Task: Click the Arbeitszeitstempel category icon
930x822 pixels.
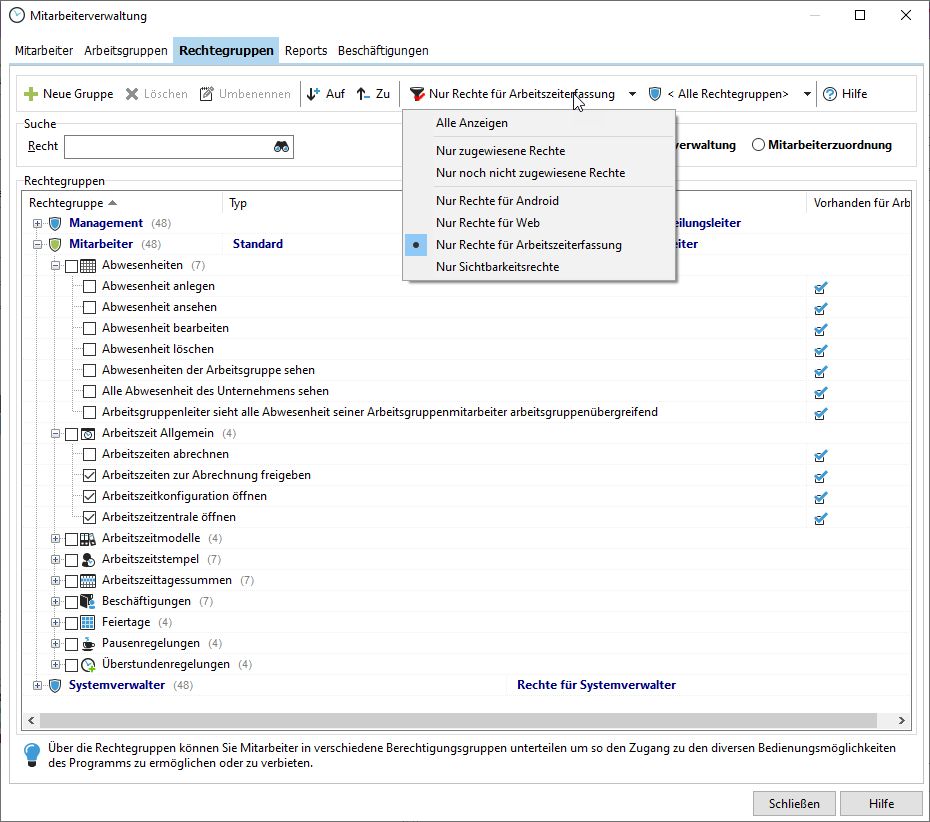Action: click(88, 559)
